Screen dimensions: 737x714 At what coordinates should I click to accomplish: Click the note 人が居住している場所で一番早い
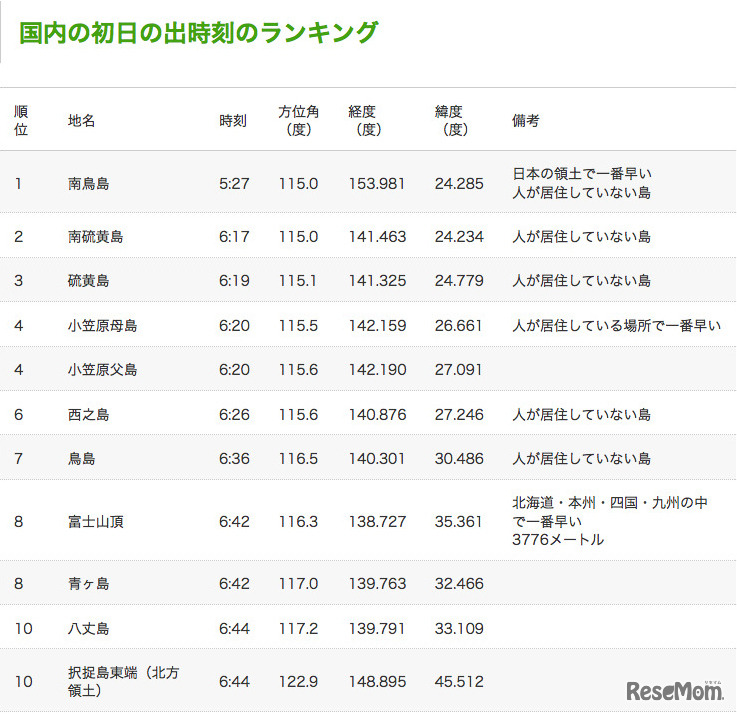[617, 325]
